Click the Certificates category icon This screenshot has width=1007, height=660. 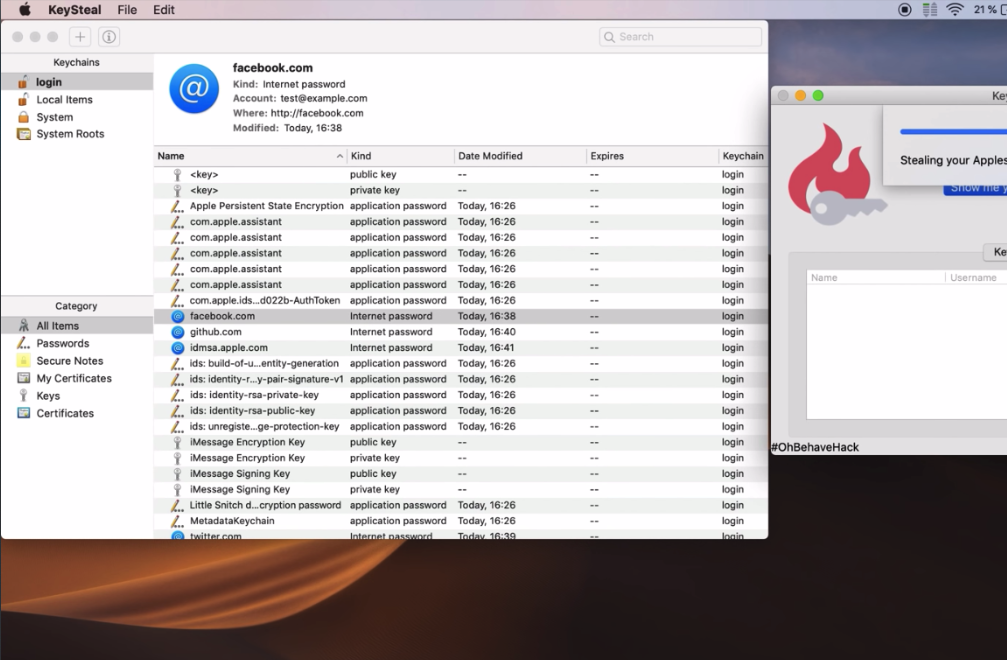point(24,413)
